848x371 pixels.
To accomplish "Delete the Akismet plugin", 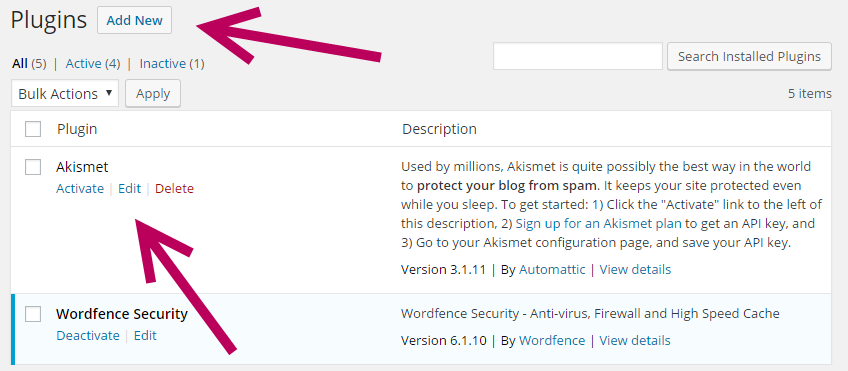I will click(x=174, y=189).
